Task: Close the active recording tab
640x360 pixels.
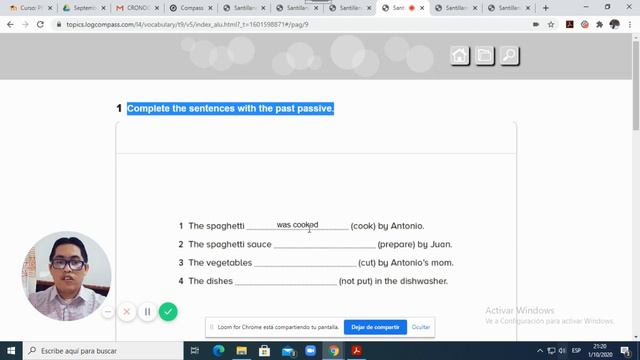Action: point(422,8)
